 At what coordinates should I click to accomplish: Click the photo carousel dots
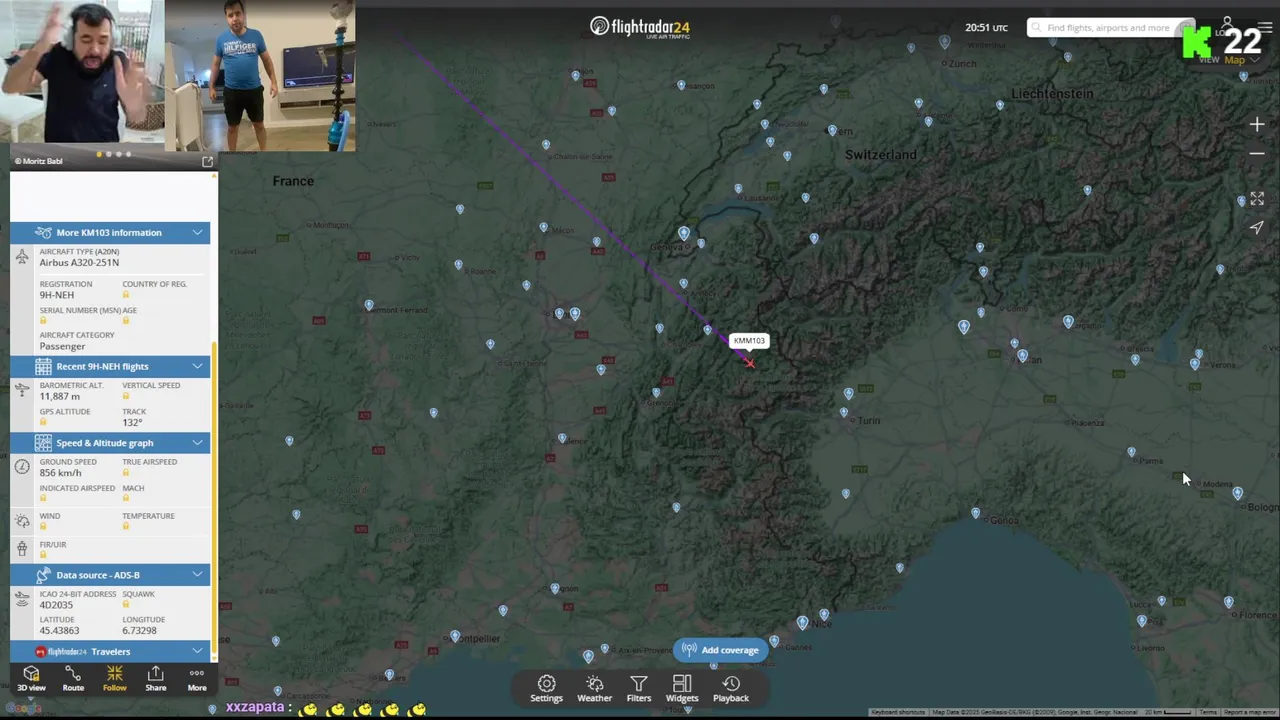click(113, 154)
